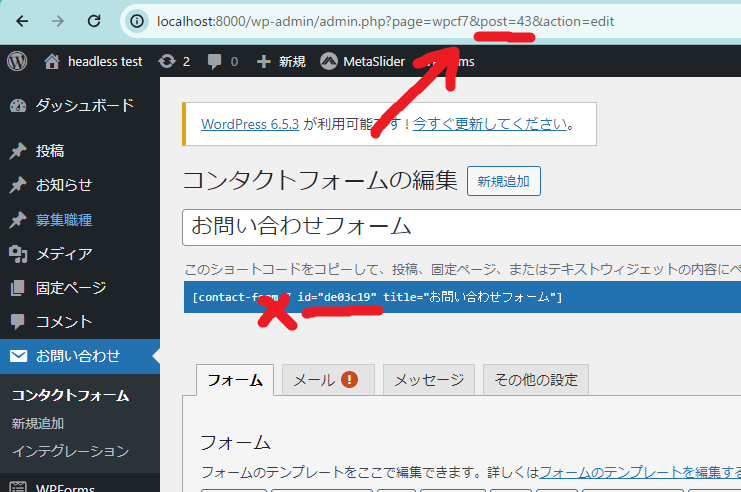This screenshot has width=741, height=492.
Task: Click the 投稿 pushpin icon
Action: pyautogui.click(x=18, y=151)
